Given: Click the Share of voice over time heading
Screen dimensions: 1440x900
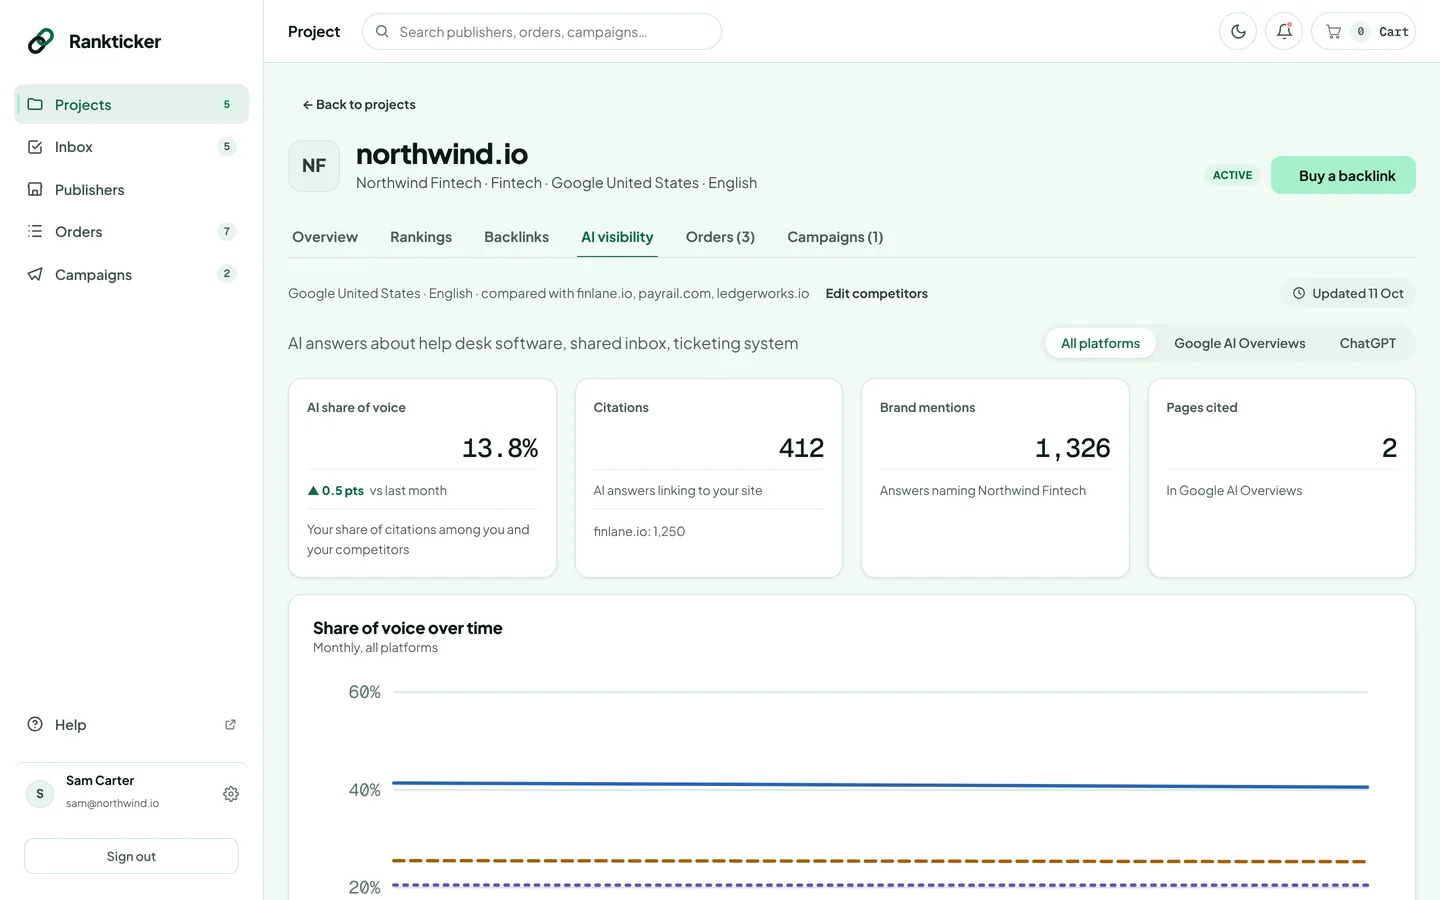Looking at the screenshot, I should tap(407, 628).
